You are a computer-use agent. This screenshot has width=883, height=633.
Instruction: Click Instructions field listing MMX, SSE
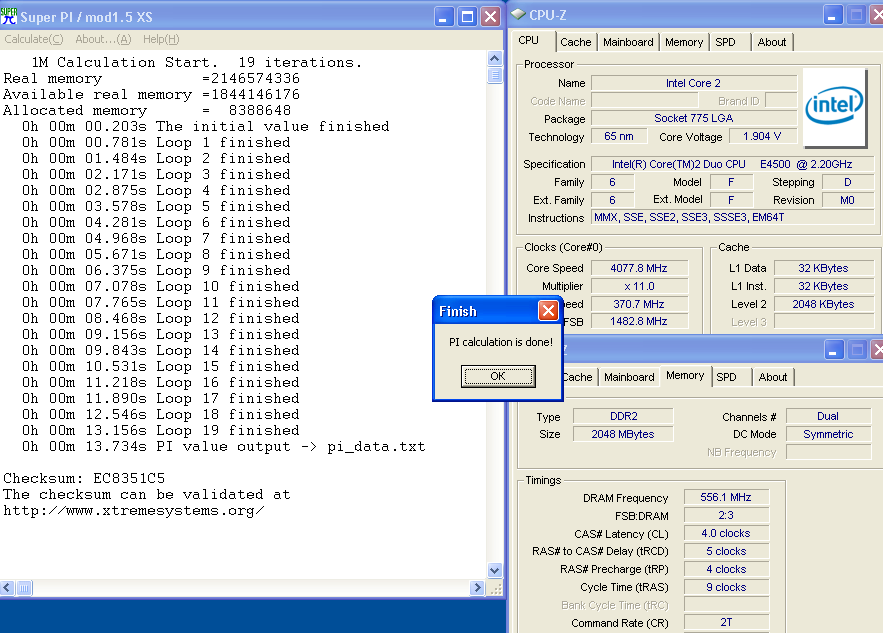click(732, 217)
